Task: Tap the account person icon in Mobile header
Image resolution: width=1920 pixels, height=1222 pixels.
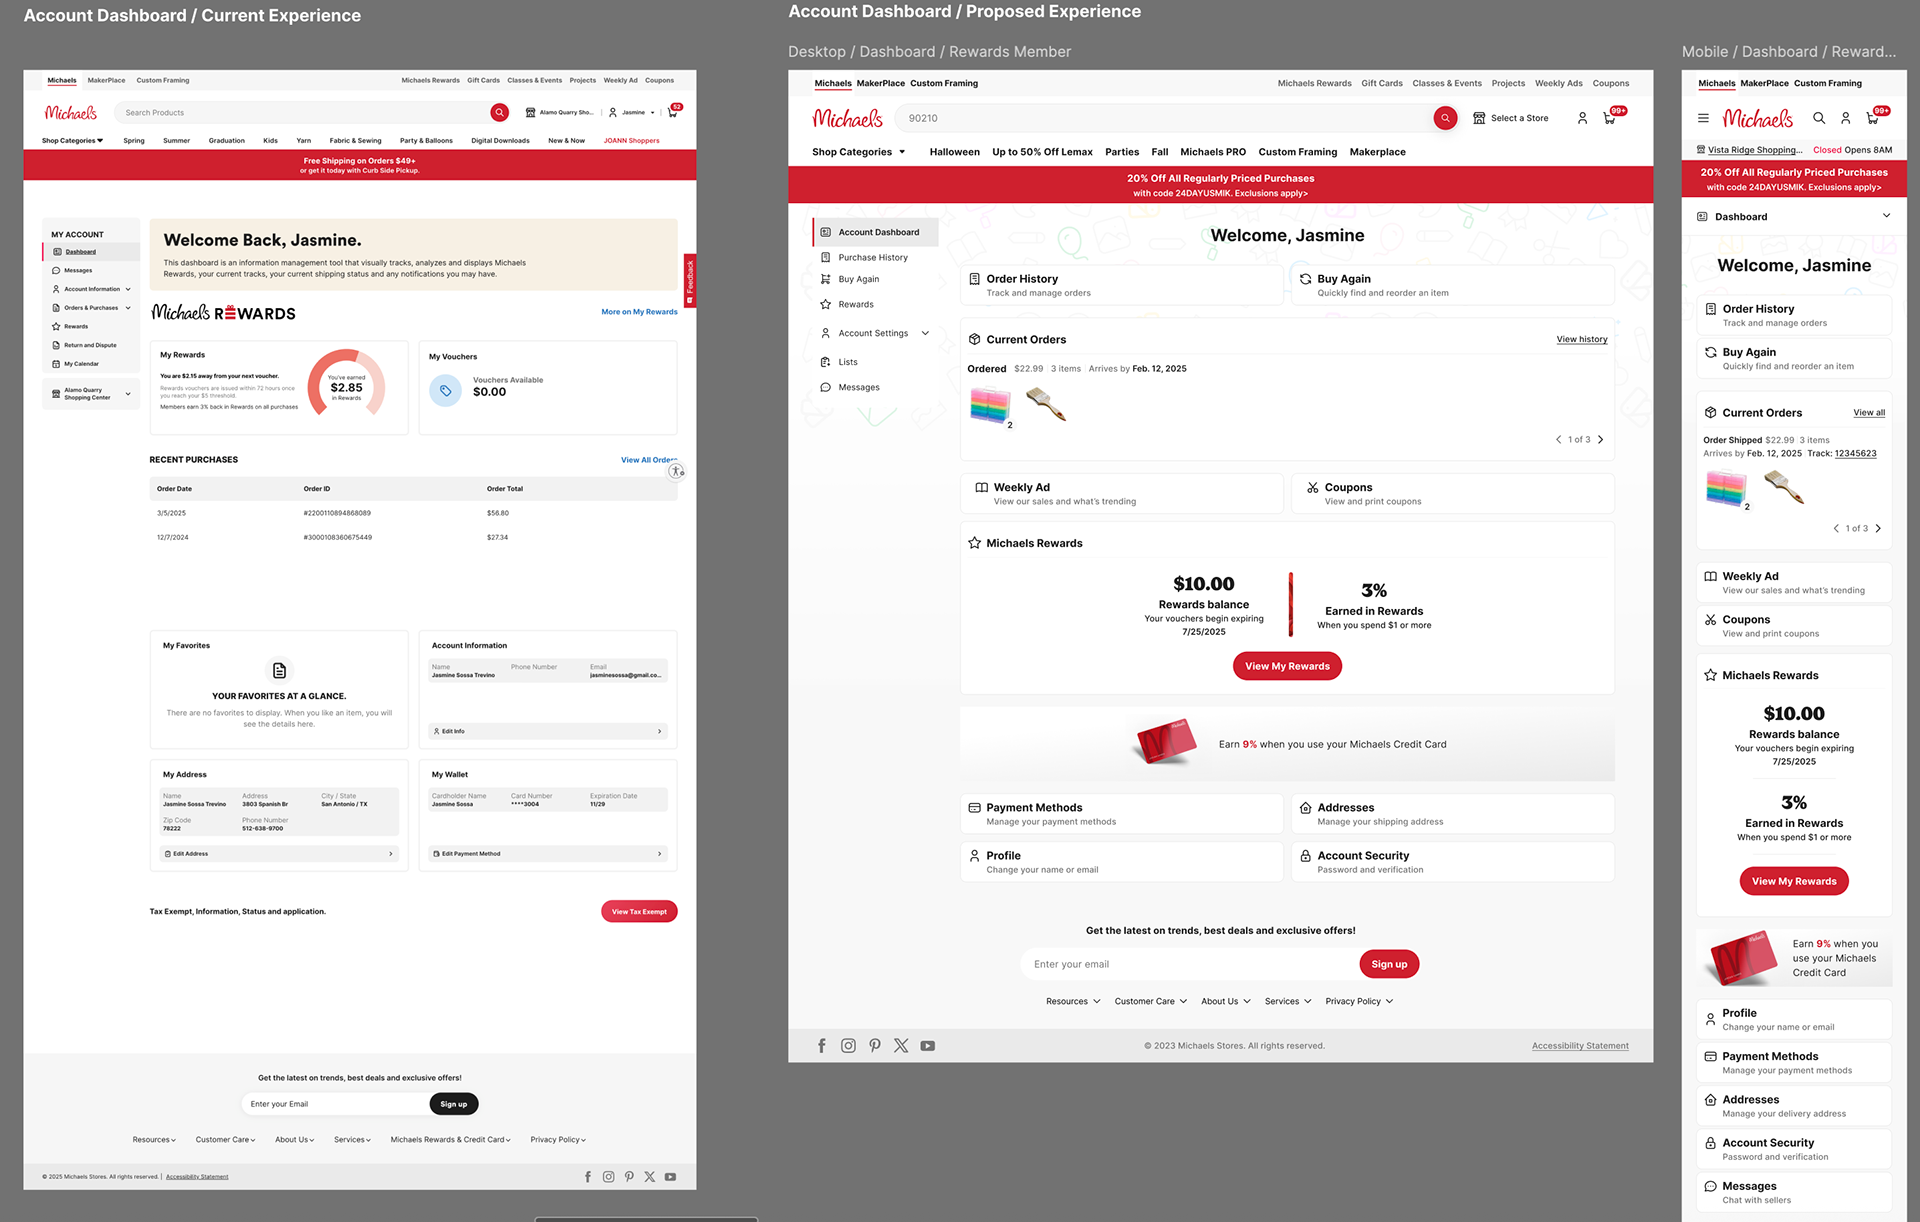Action: (1846, 118)
